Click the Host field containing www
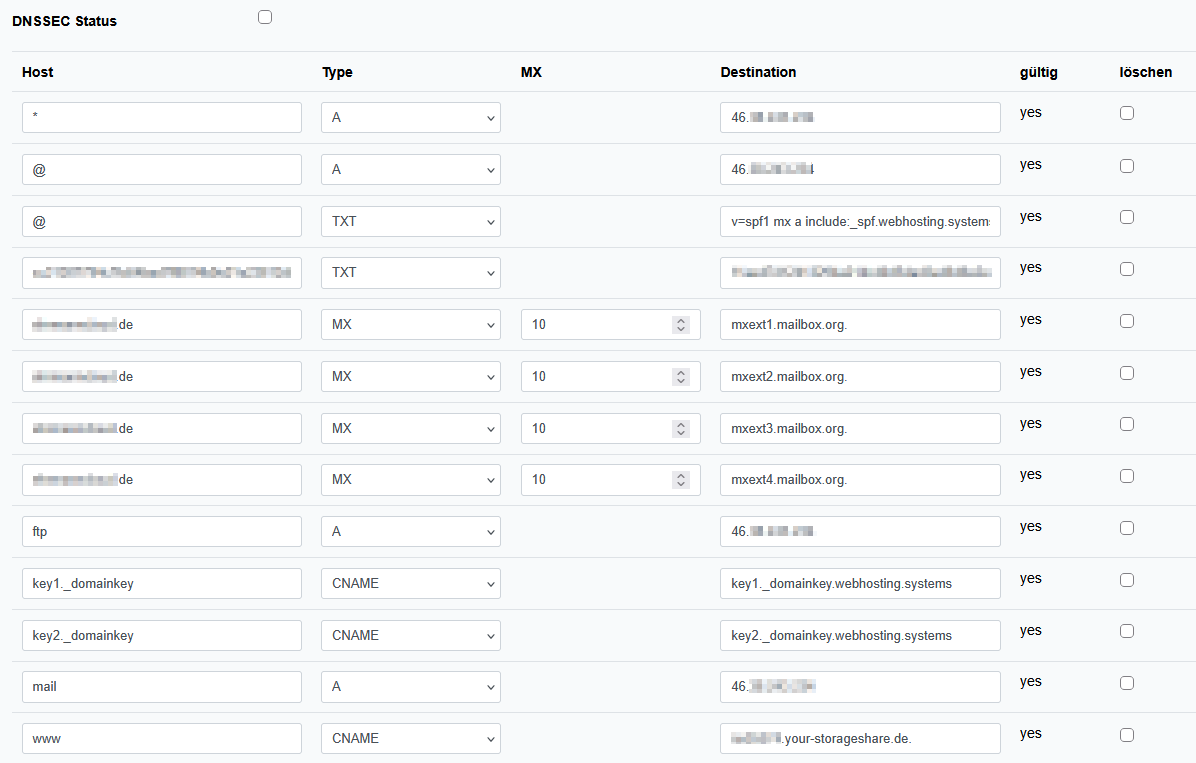The width and height of the screenshot is (1196, 763). [162, 739]
